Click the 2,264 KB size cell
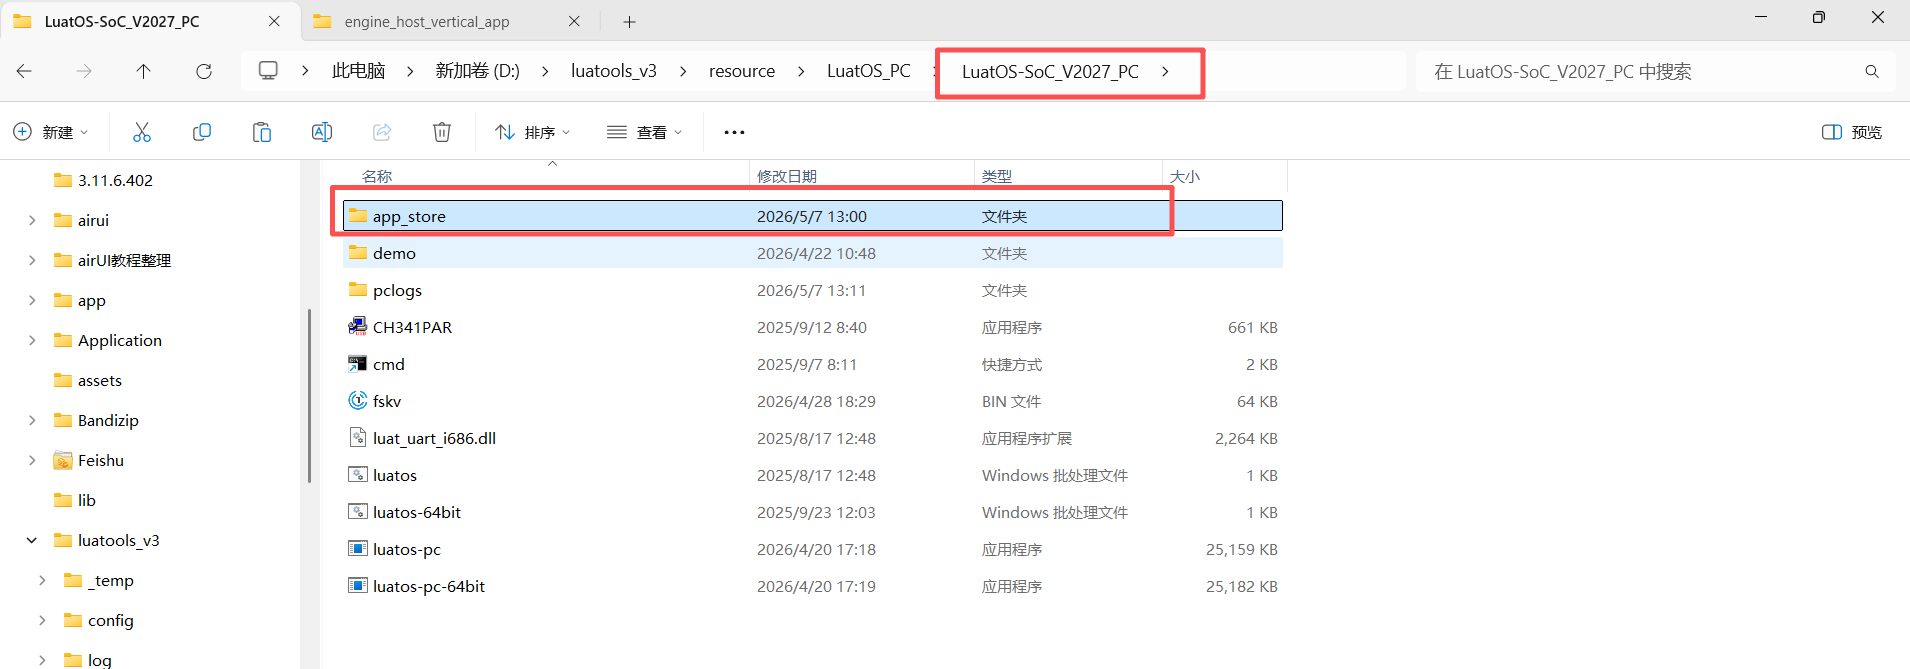This screenshot has height=669, width=1910. coord(1246,438)
